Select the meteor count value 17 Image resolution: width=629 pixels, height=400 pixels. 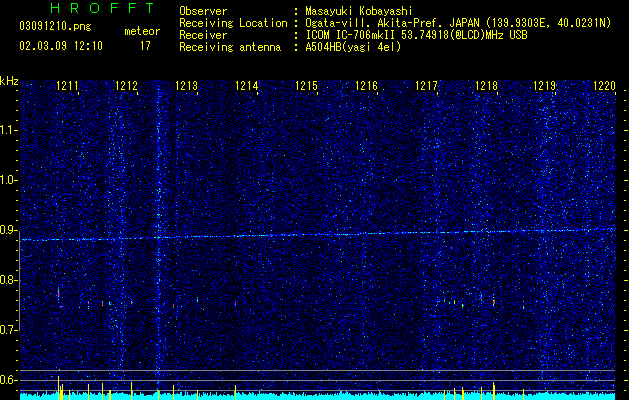tap(145, 46)
